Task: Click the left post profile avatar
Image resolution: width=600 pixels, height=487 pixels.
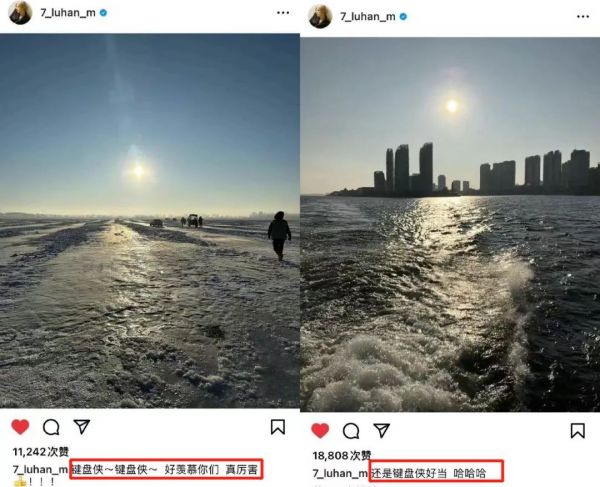Action: coord(20,13)
